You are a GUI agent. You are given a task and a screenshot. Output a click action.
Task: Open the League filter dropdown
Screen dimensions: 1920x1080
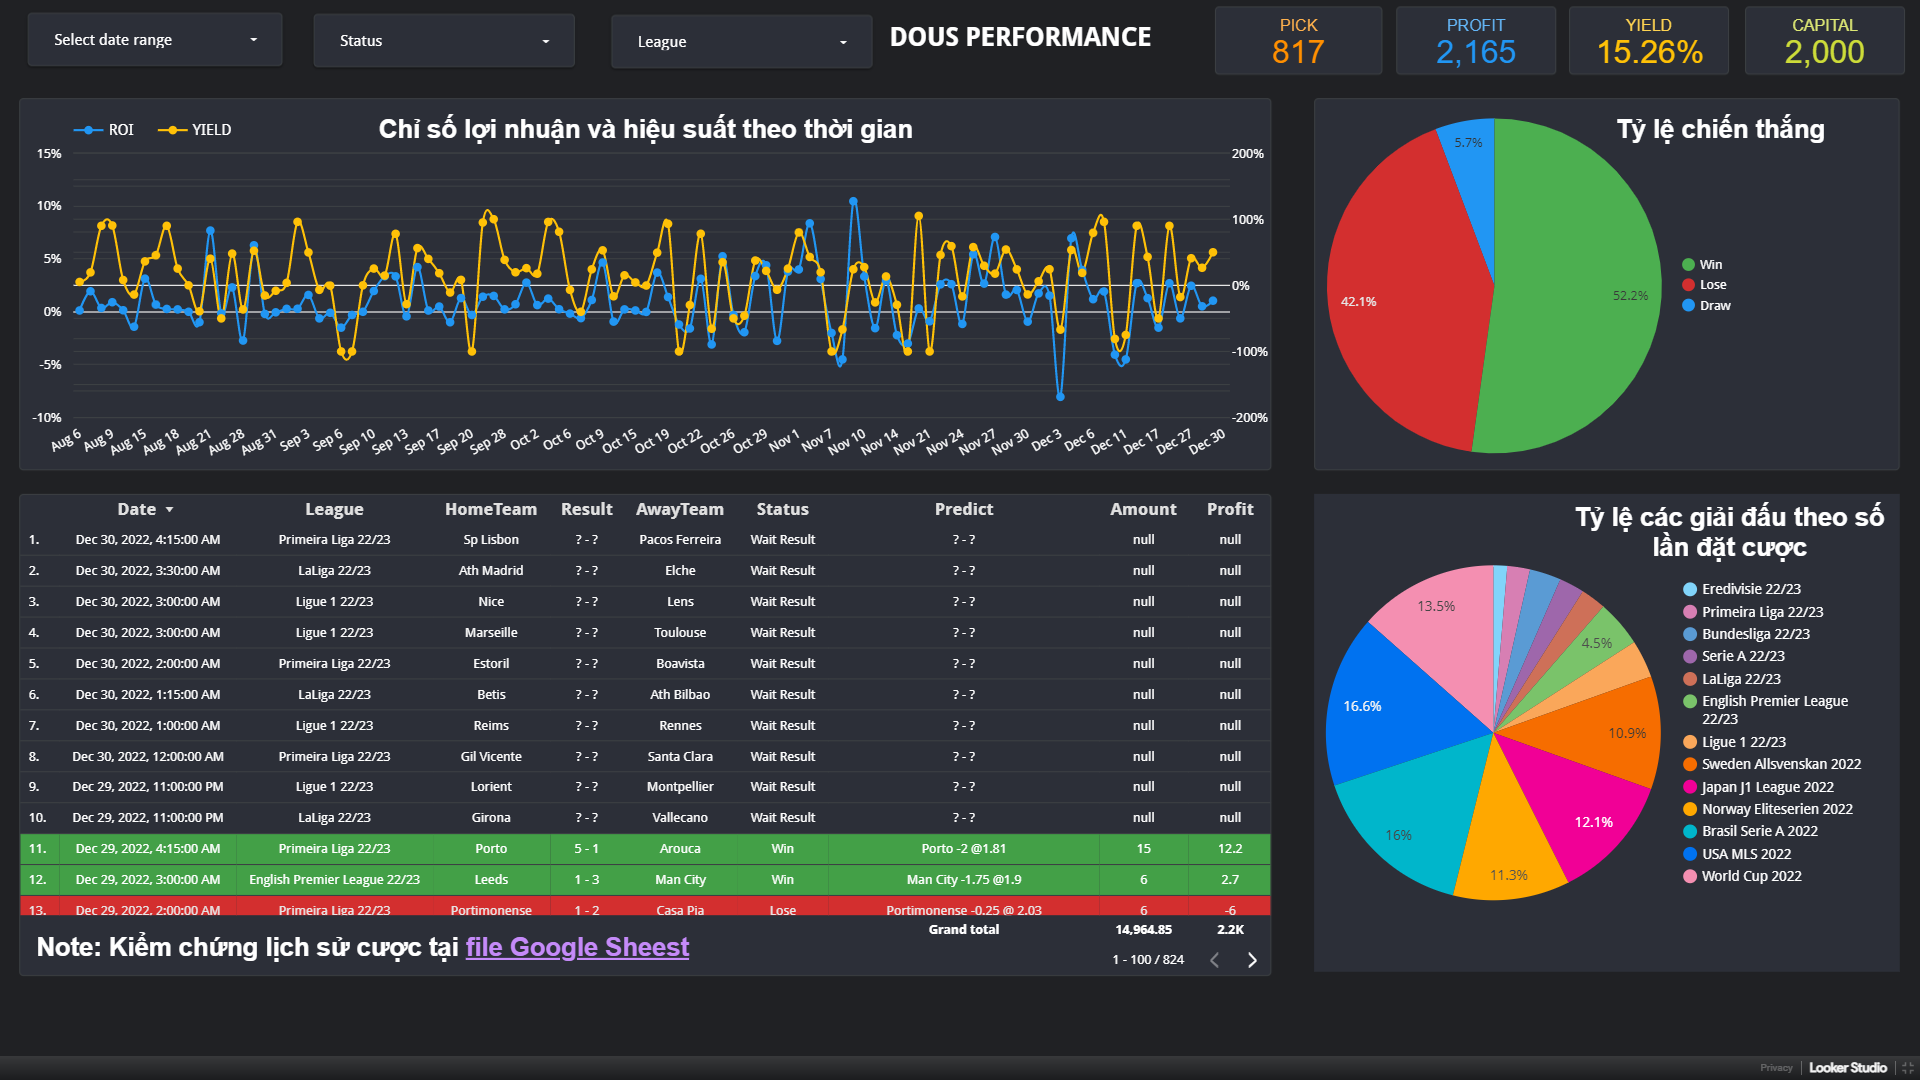click(x=741, y=42)
